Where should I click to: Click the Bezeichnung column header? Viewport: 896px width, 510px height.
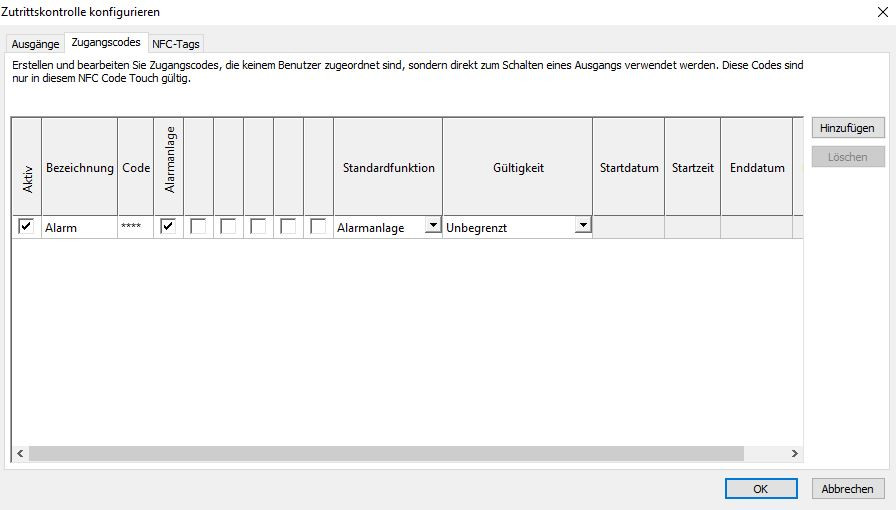coord(79,168)
